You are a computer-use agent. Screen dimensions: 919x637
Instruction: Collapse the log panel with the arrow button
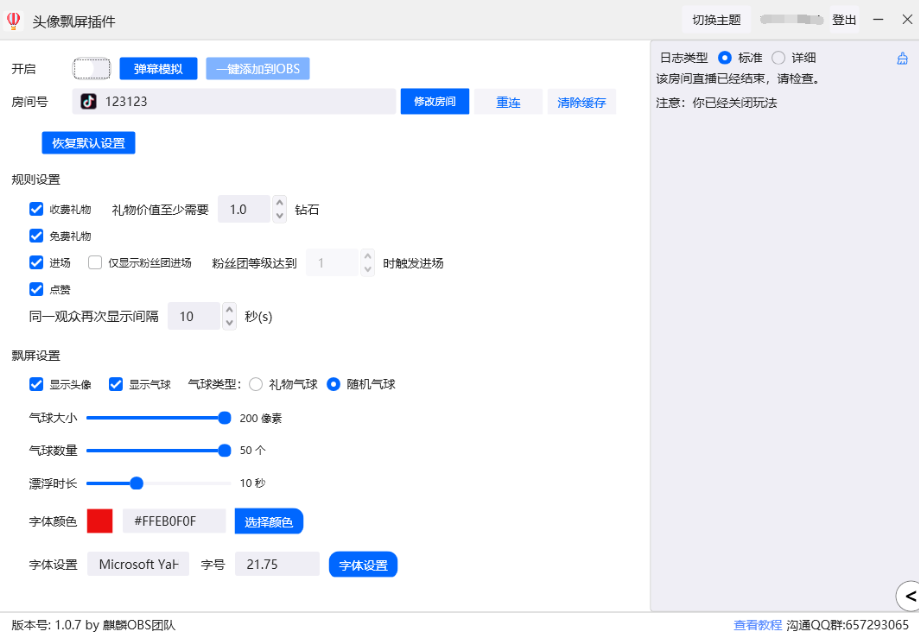pyautogui.click(x=908, y=596)
